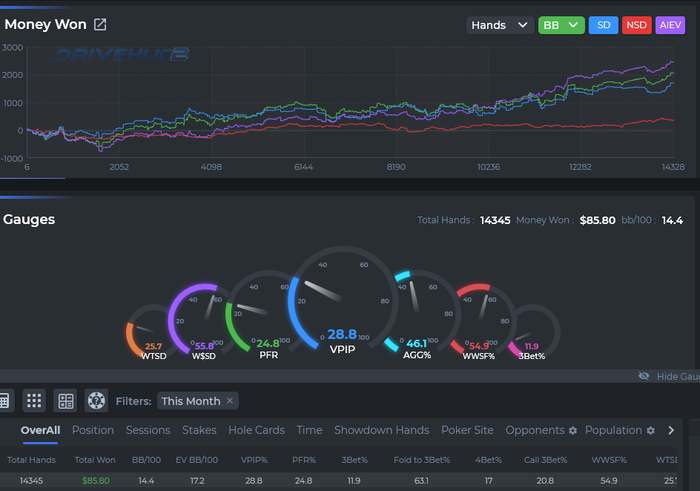Open the hand grid matrix view
700x491 pixels.
tap(34, 400)
